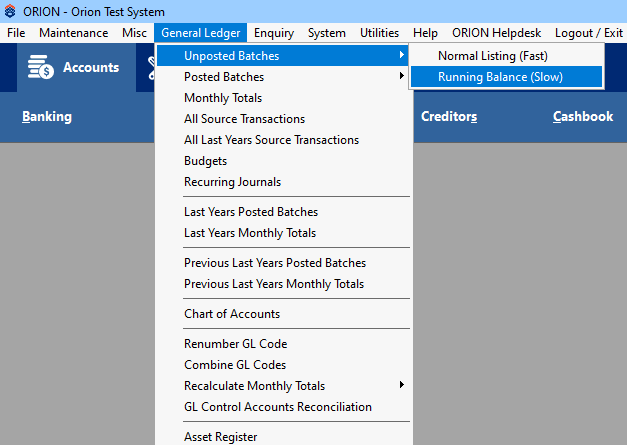Click the Logout / Exit menu item
Image resolution: width=627 pixels, height=445 pixels.
(x=589, y=33)
